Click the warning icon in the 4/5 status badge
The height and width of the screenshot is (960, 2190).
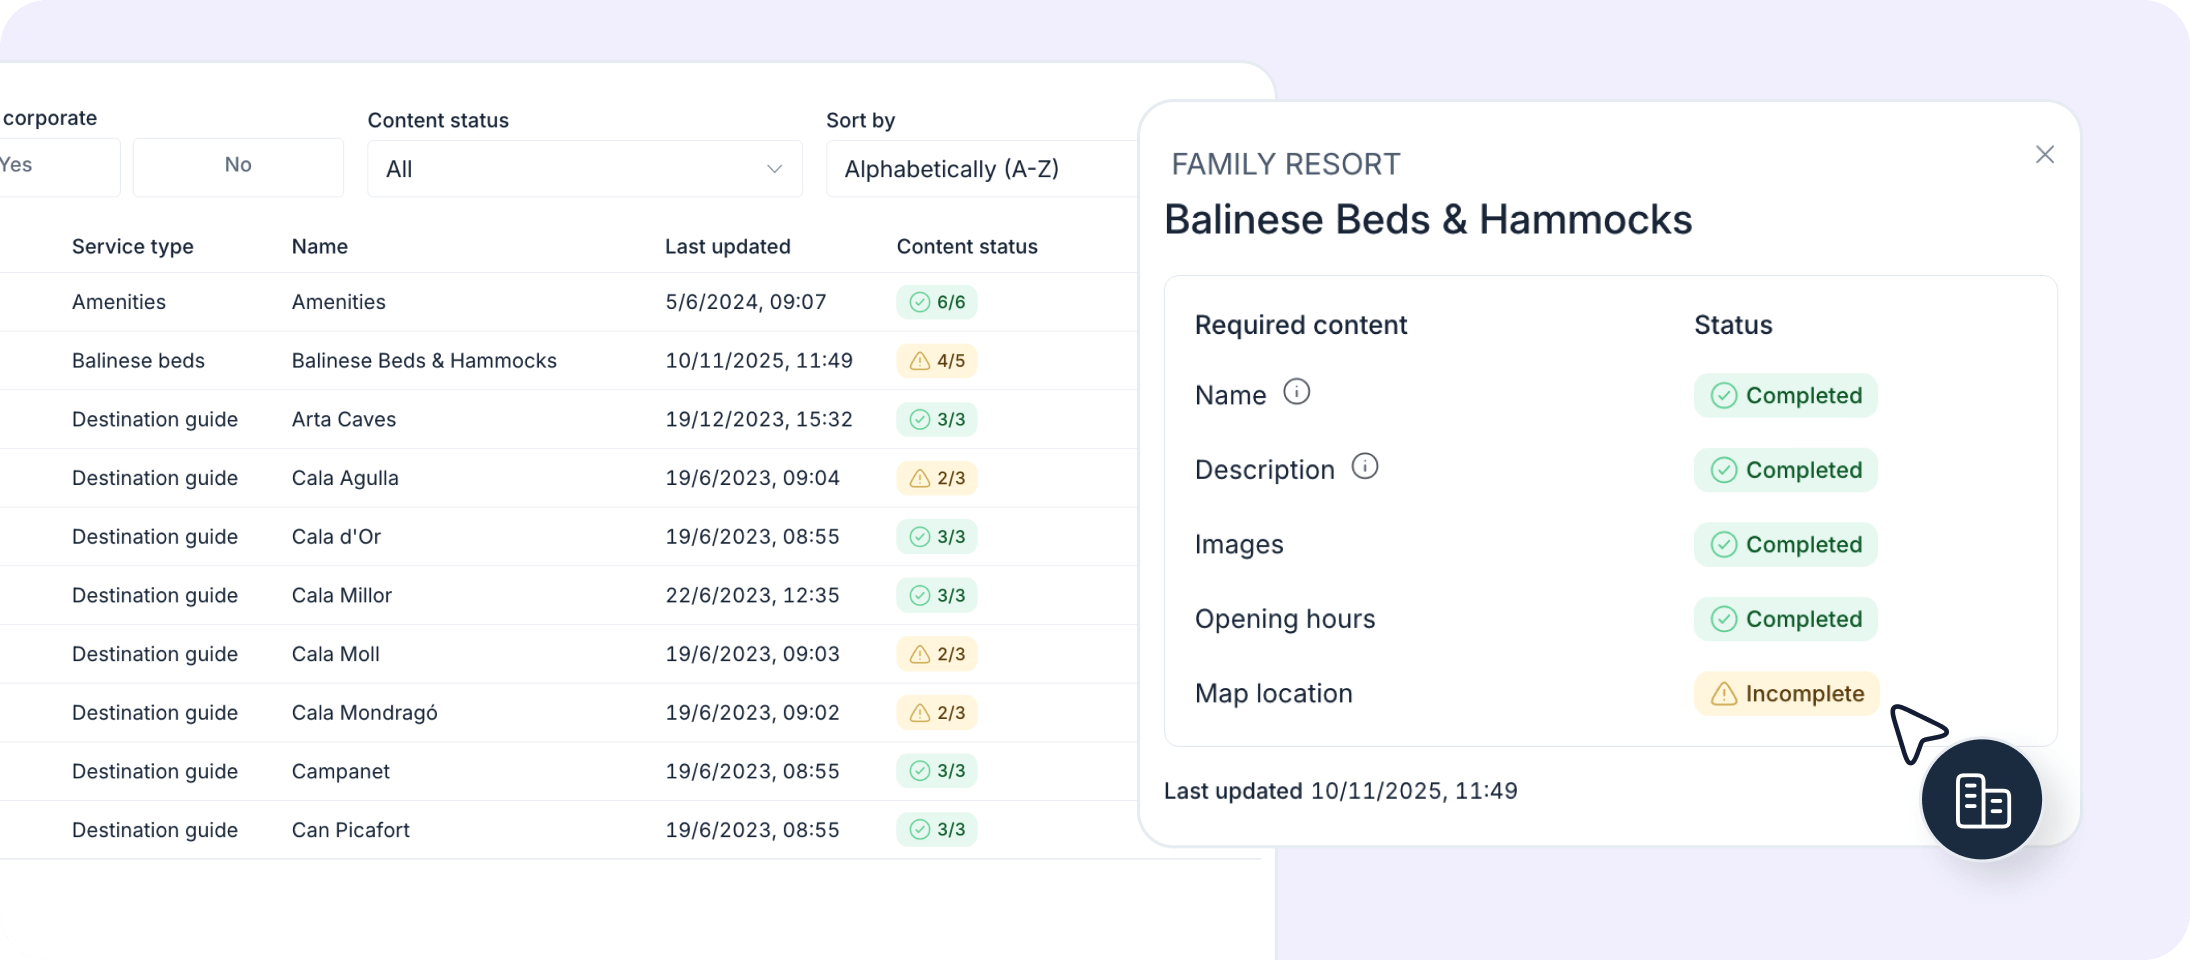tap(920, 361)
